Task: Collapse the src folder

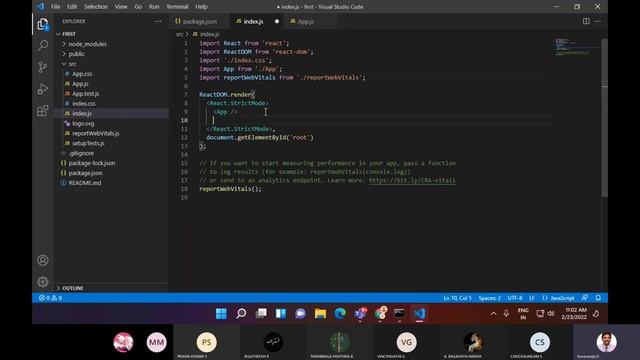Action: click(72, 64)
